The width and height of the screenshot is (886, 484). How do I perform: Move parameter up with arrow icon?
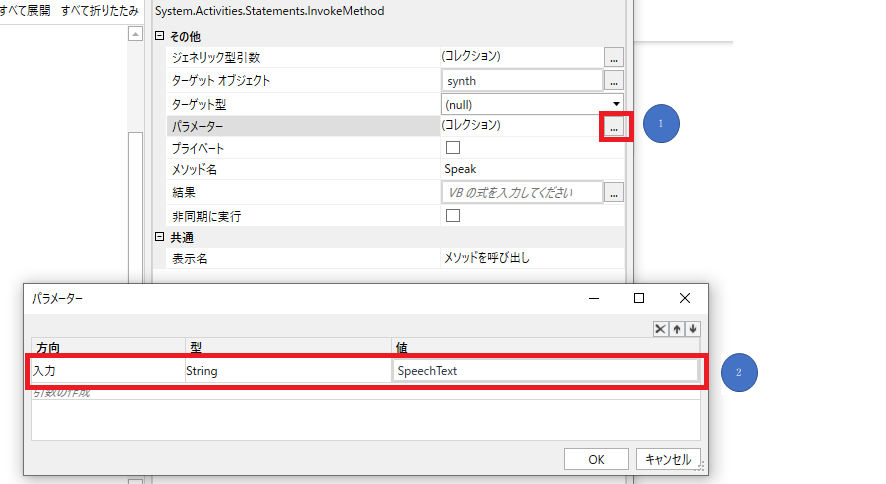click(677, 329)
